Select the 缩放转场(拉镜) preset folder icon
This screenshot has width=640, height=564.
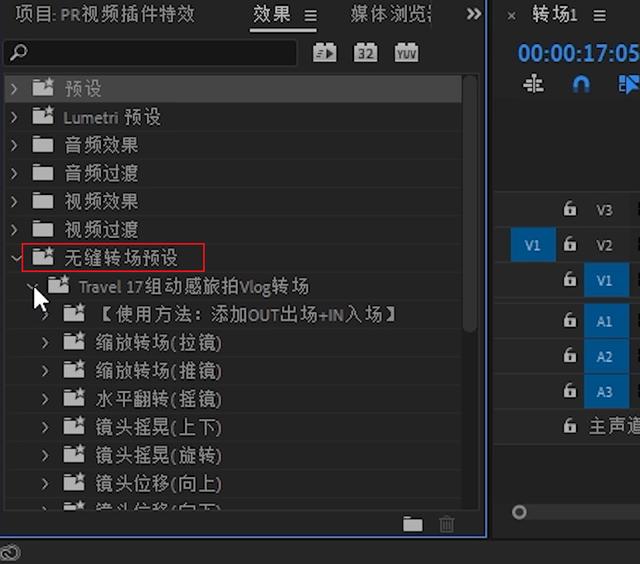click(x=74, y=341)
